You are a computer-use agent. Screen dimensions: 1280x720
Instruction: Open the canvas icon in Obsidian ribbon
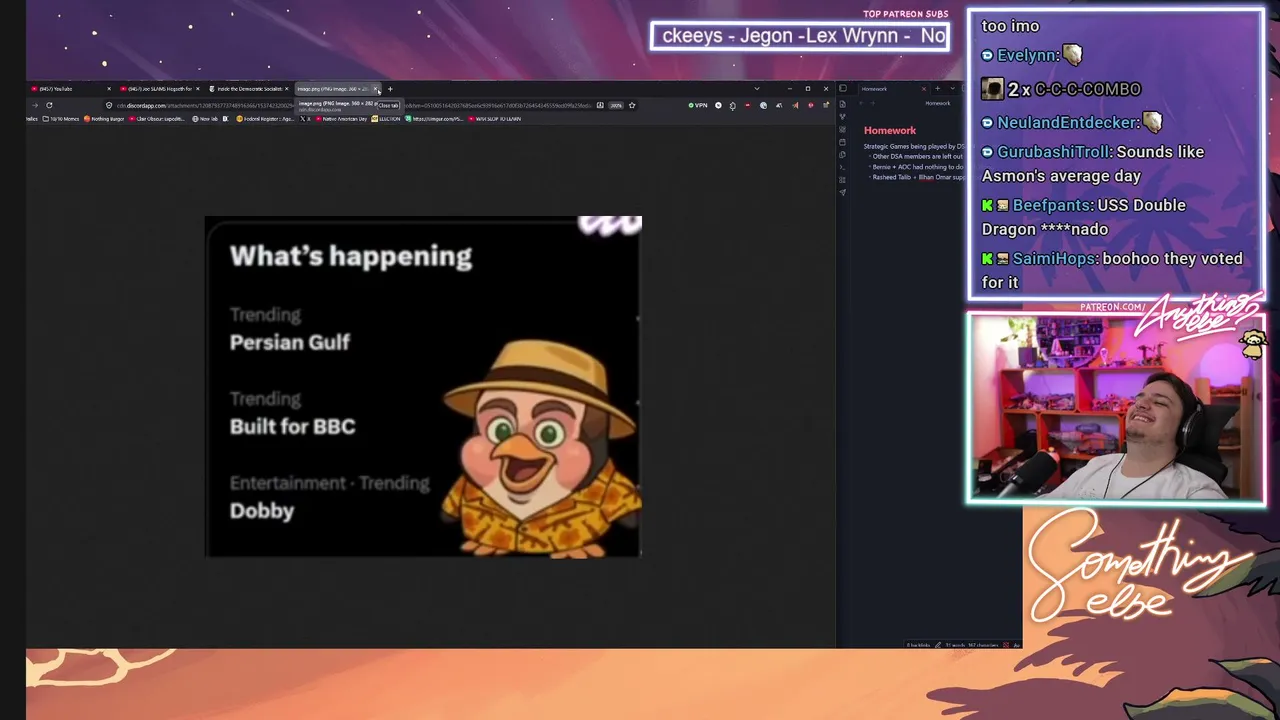(x=842, y=130)
